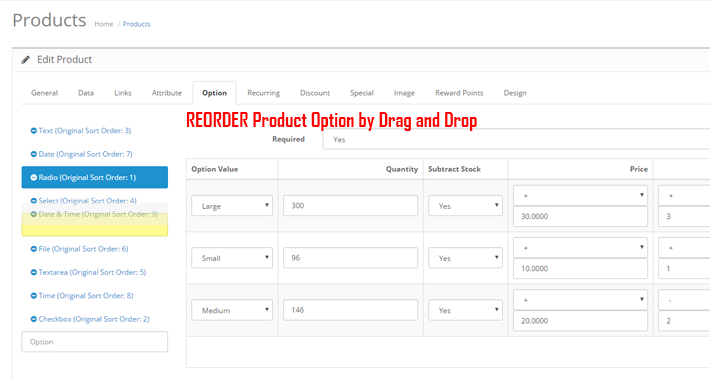Remove the Checkbox option via its minus icon

tap(34, 319)
